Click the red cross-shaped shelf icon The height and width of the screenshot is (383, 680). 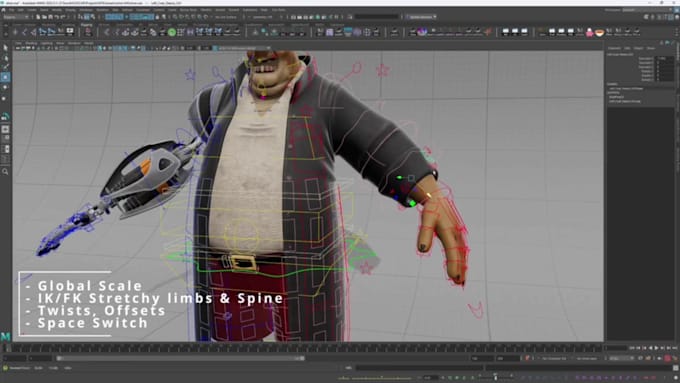click(x=488, y=32)
